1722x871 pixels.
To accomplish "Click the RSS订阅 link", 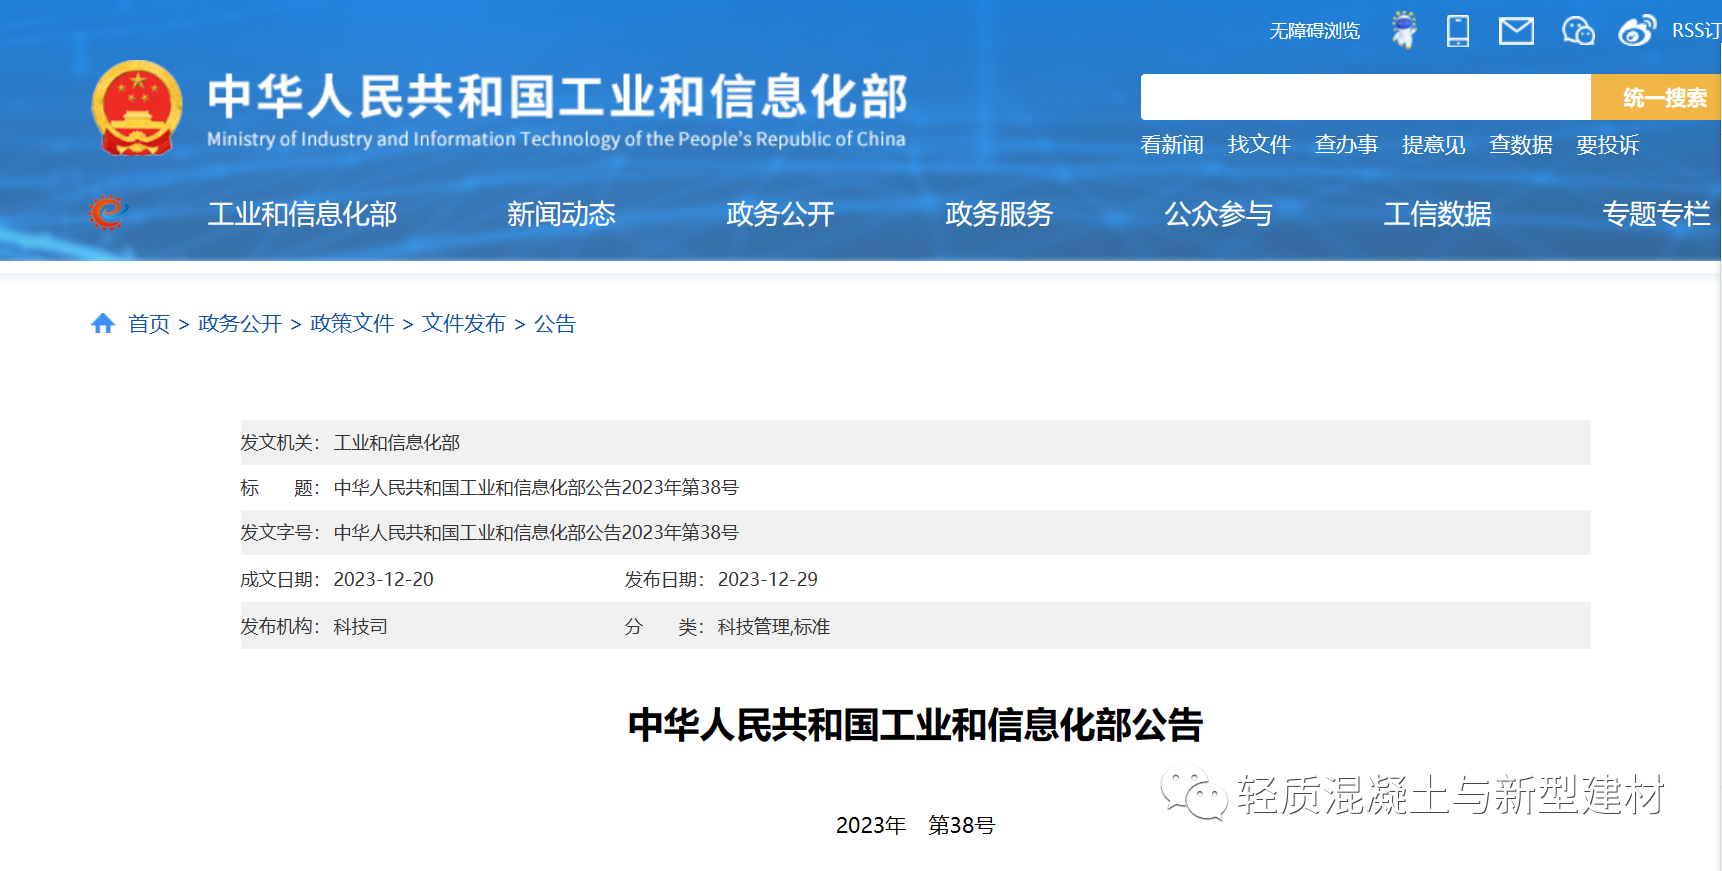I will pyautogui.click(x=1696, y=31).
